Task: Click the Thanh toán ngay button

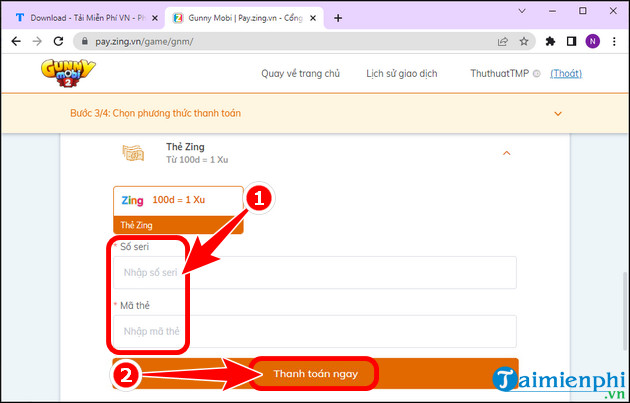Action: (x=315, y=374)
